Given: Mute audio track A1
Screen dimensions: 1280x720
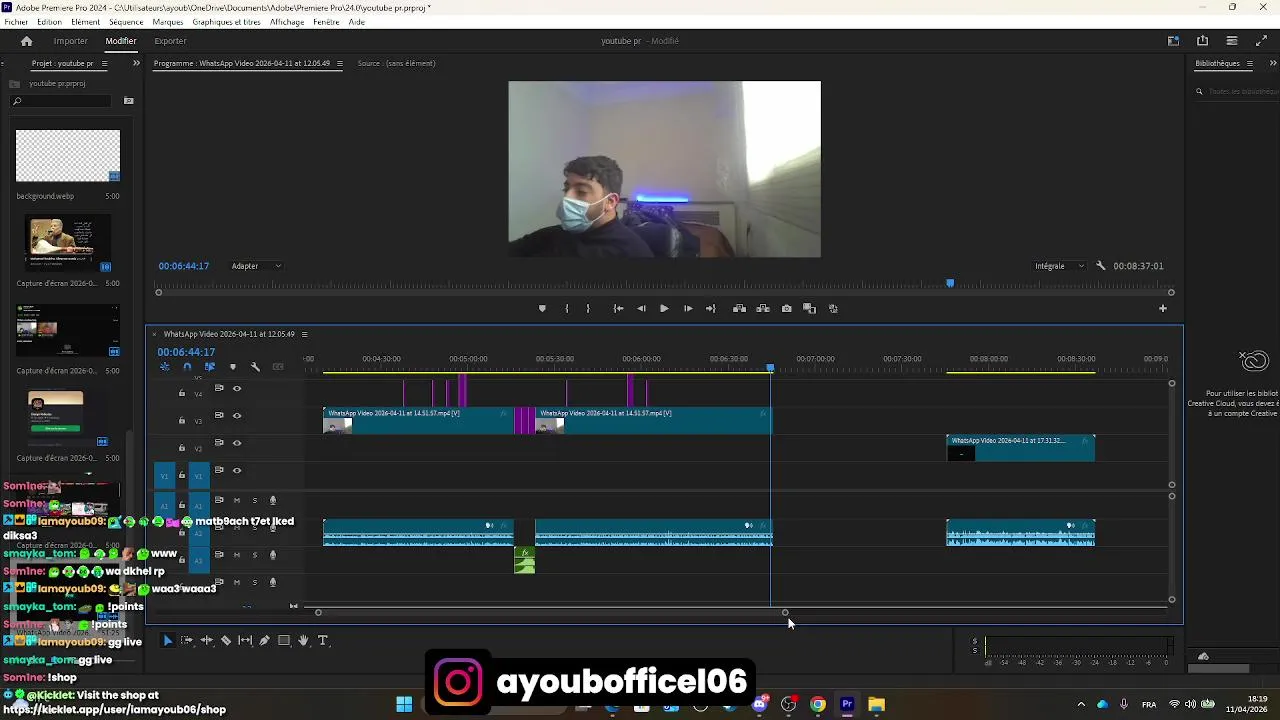Looking at the screenshot, I should pos(237,500).
